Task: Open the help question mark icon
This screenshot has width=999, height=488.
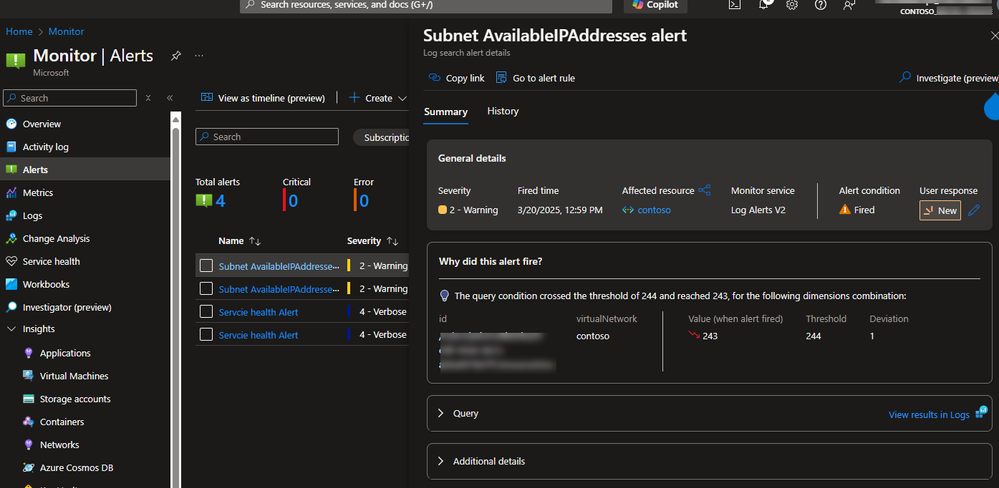Action: [x=820, y=4]
